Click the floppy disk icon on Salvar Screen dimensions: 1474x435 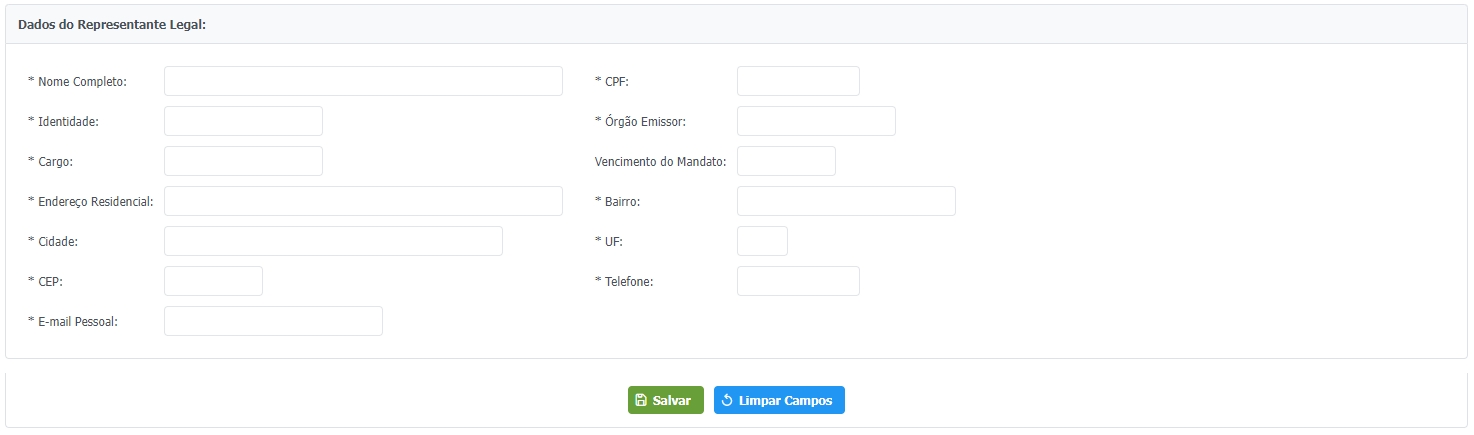[x=641, y=400]
